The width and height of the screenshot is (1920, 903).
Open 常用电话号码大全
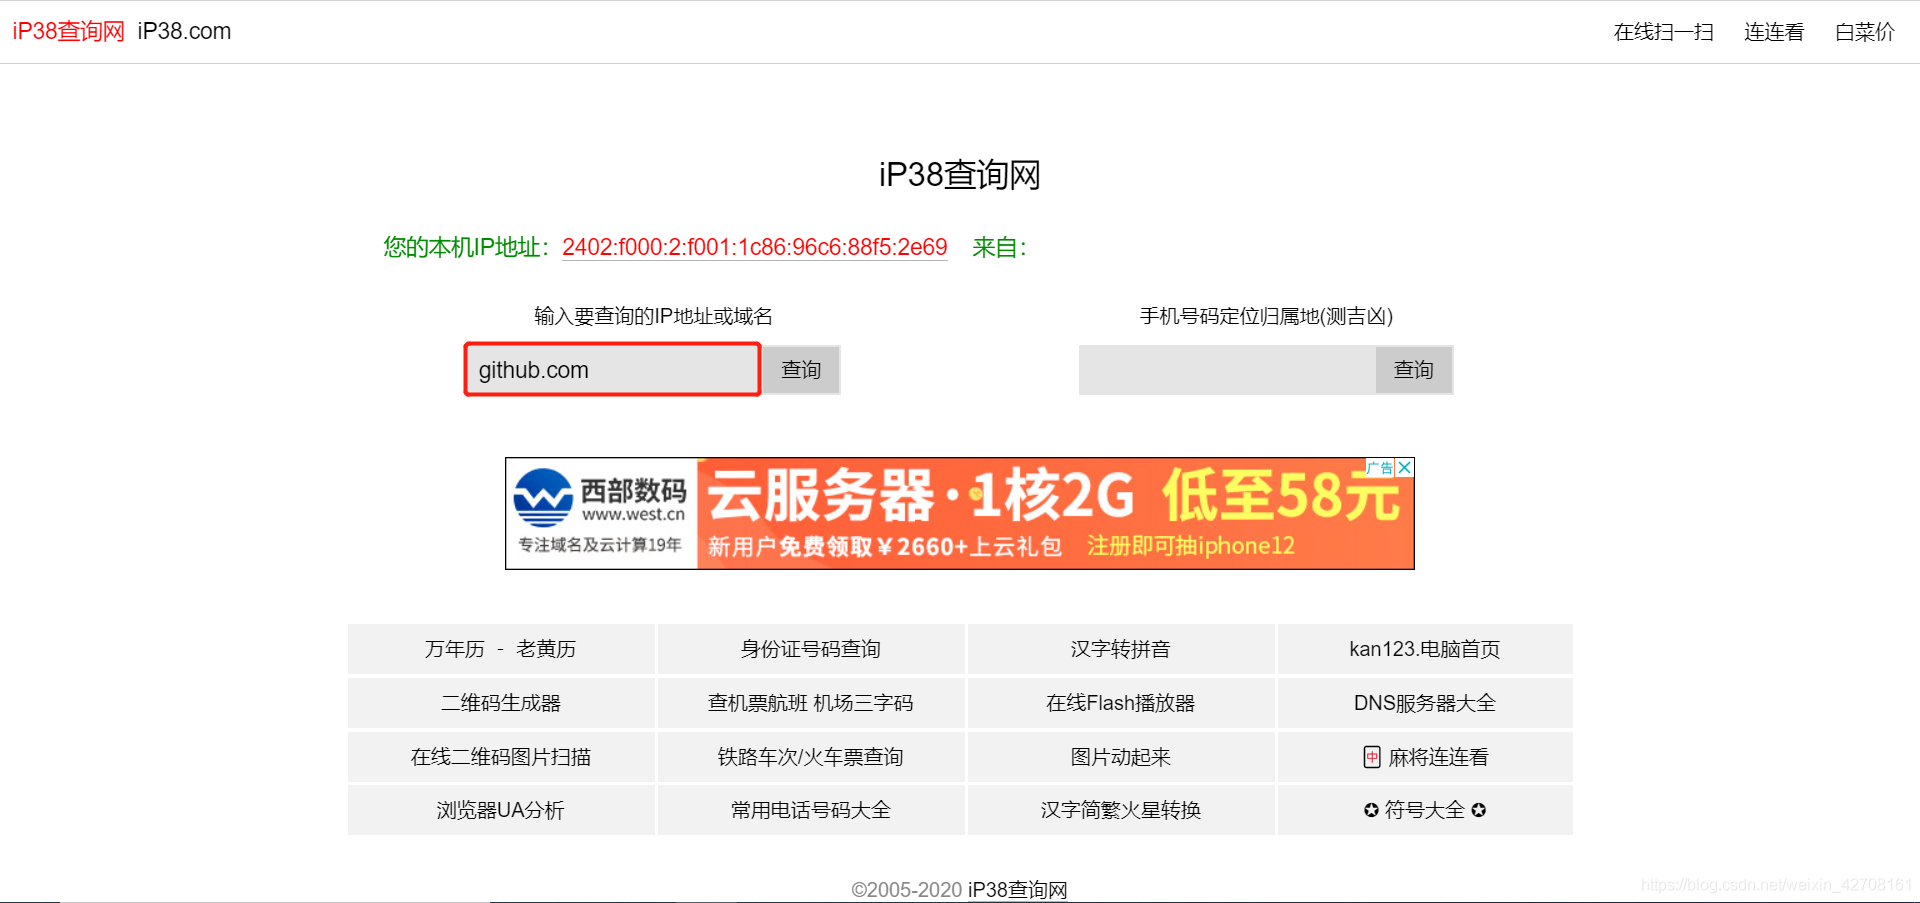(811, 810)
